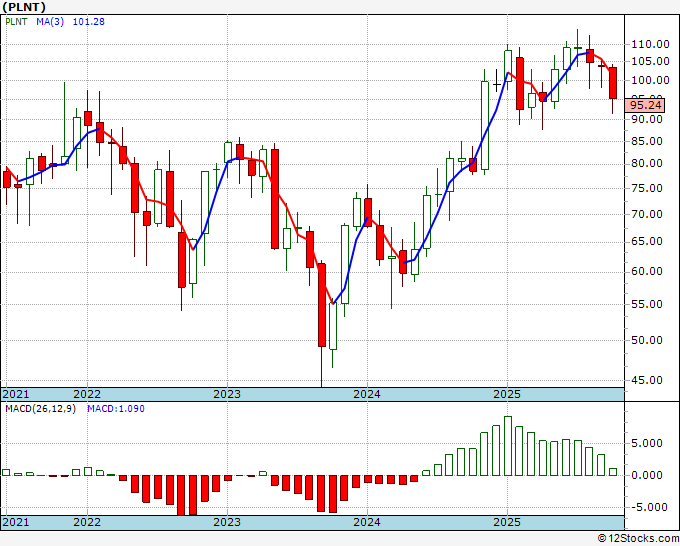Viewport: 680px width, 546px height.
Task: Click 2024 on the price chart timeline
Action: pyautogui.click(x=367, y=394)
